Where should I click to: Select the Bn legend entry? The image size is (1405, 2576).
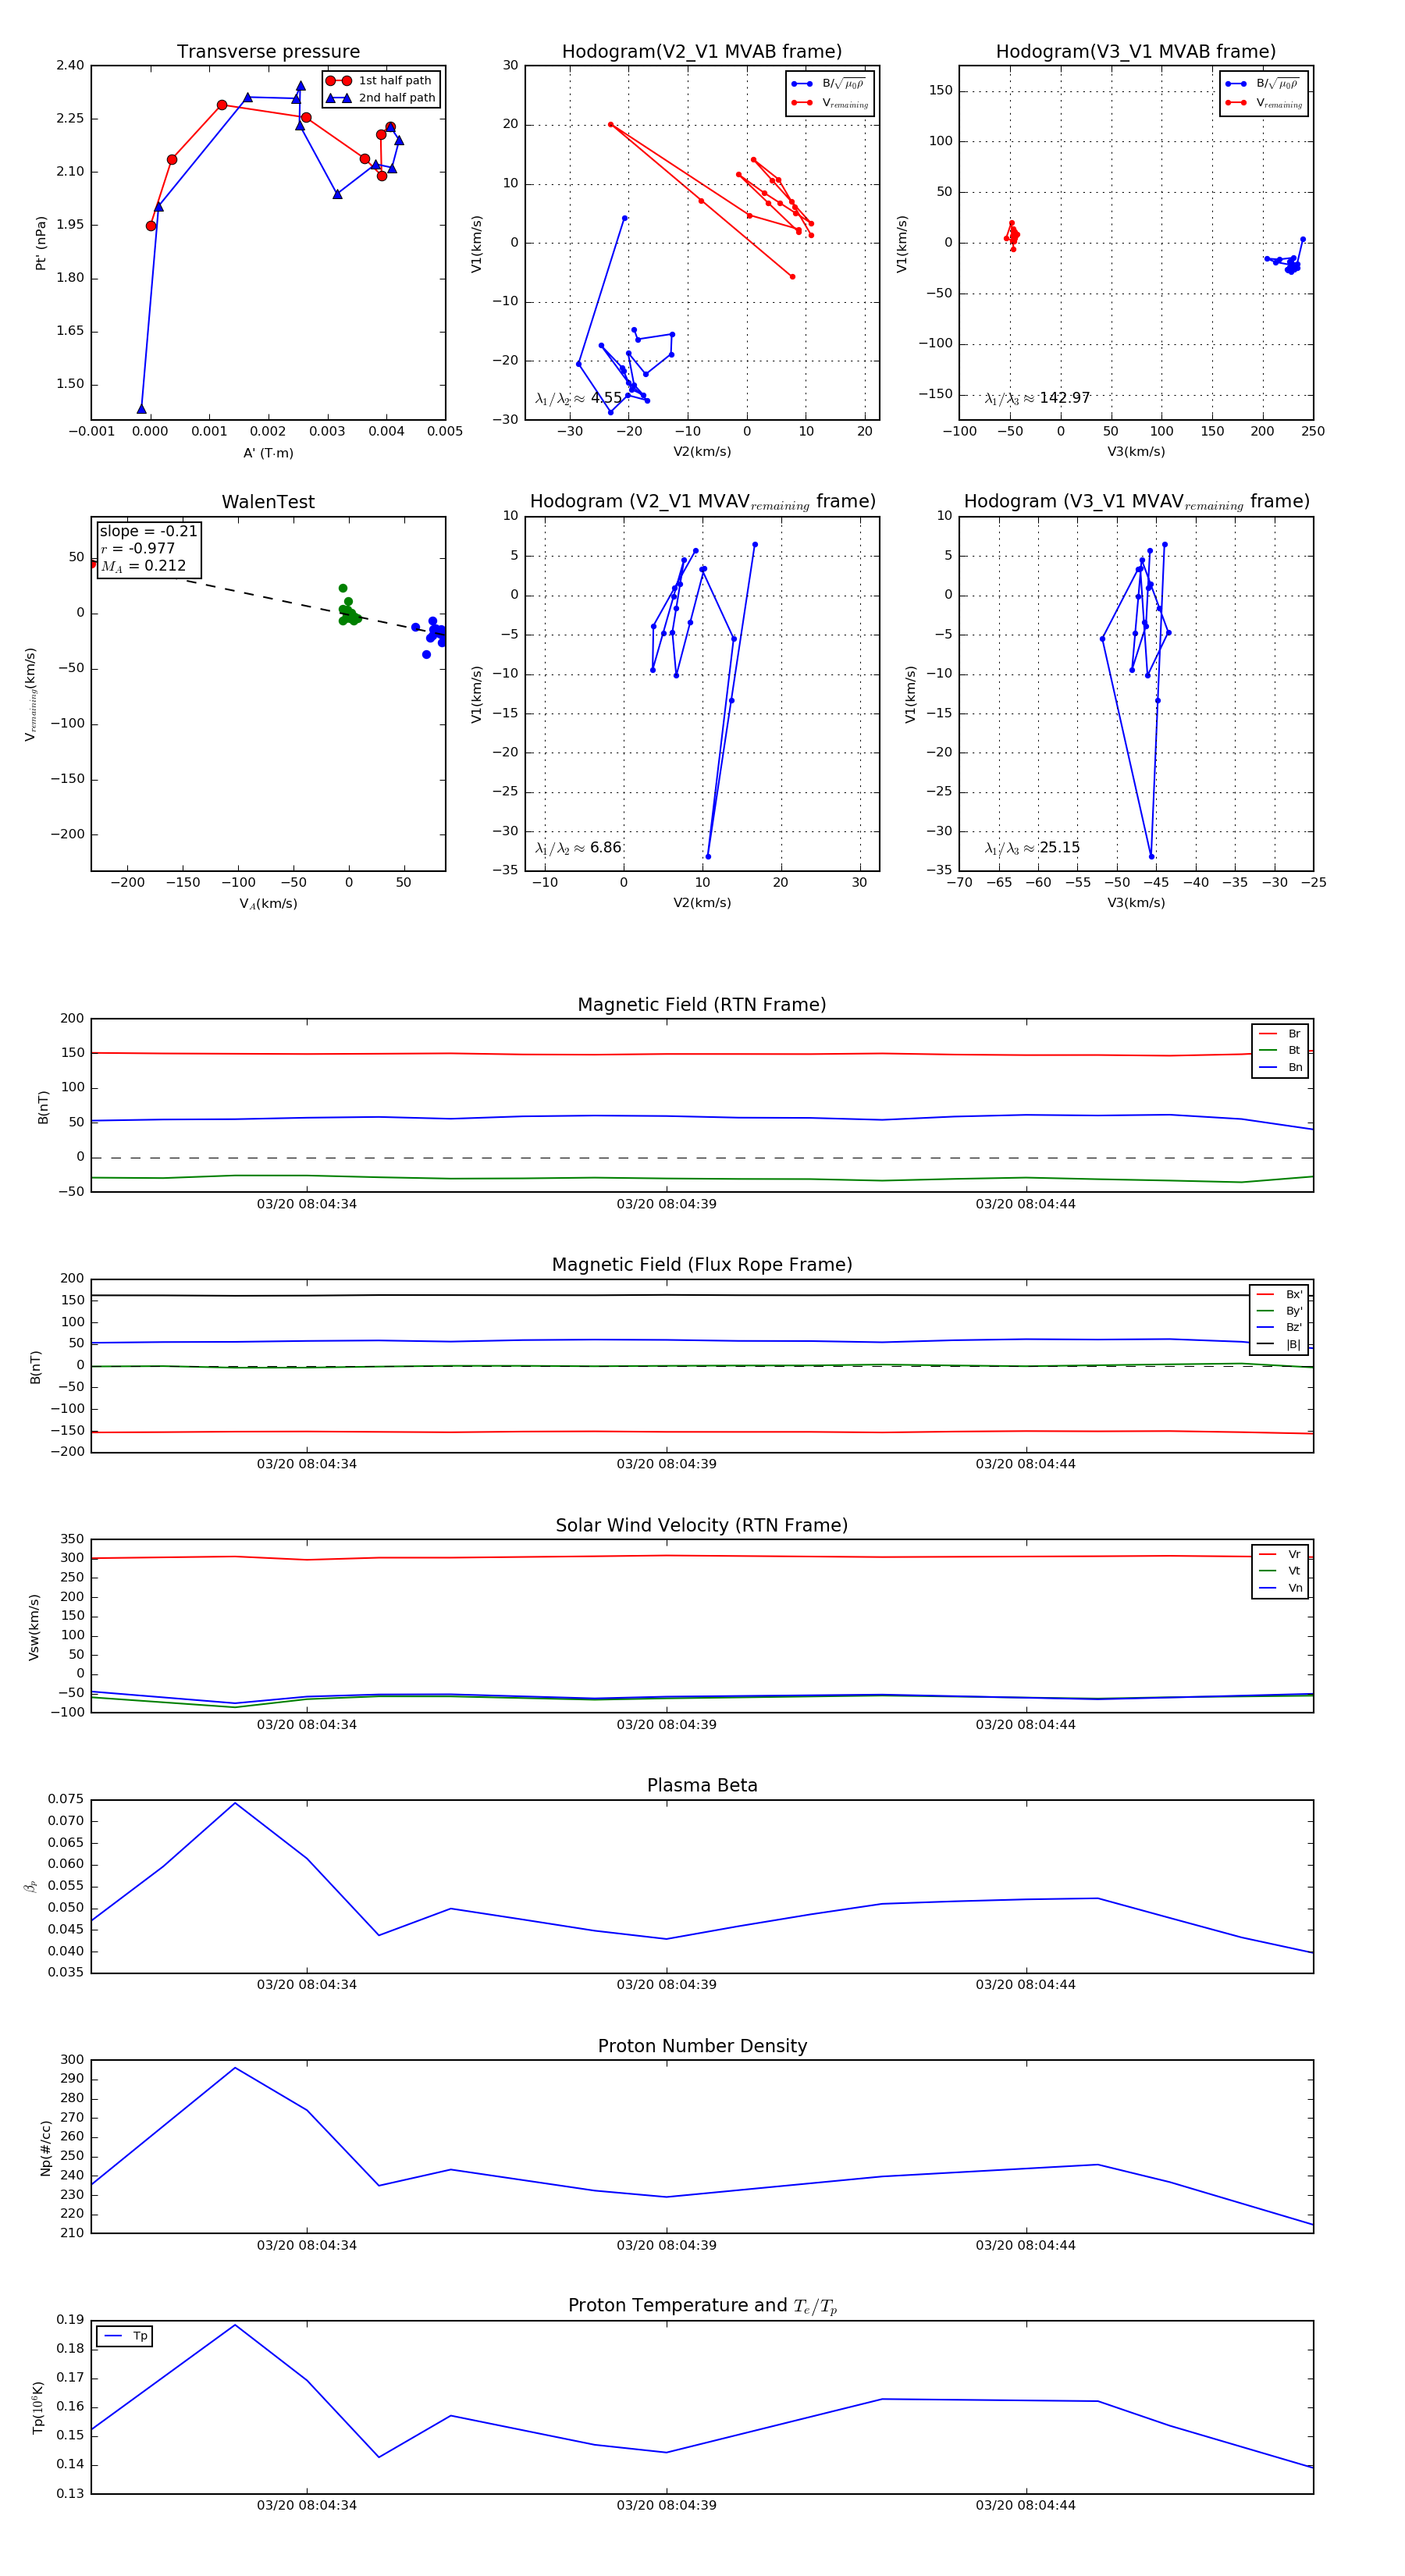click(1280, 1068)
